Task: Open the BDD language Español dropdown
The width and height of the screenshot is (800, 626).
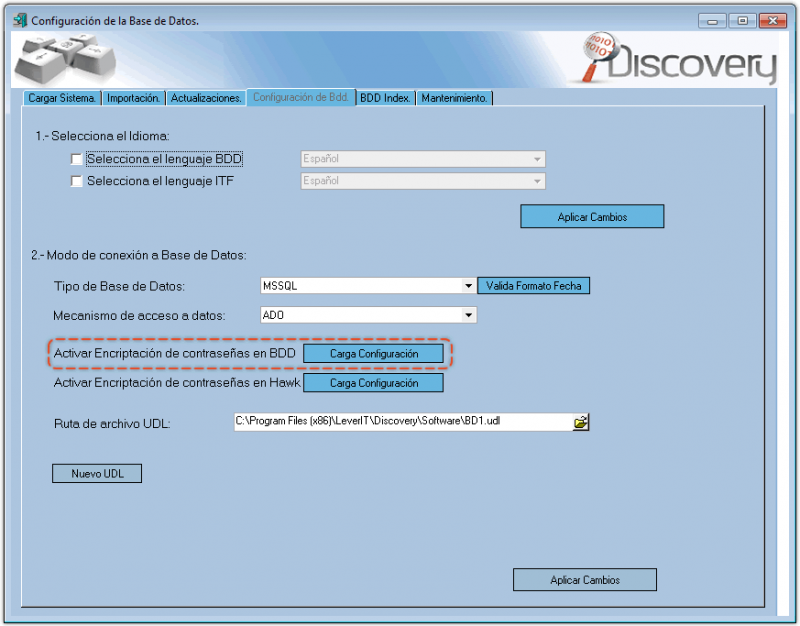Action: point(423,159)
